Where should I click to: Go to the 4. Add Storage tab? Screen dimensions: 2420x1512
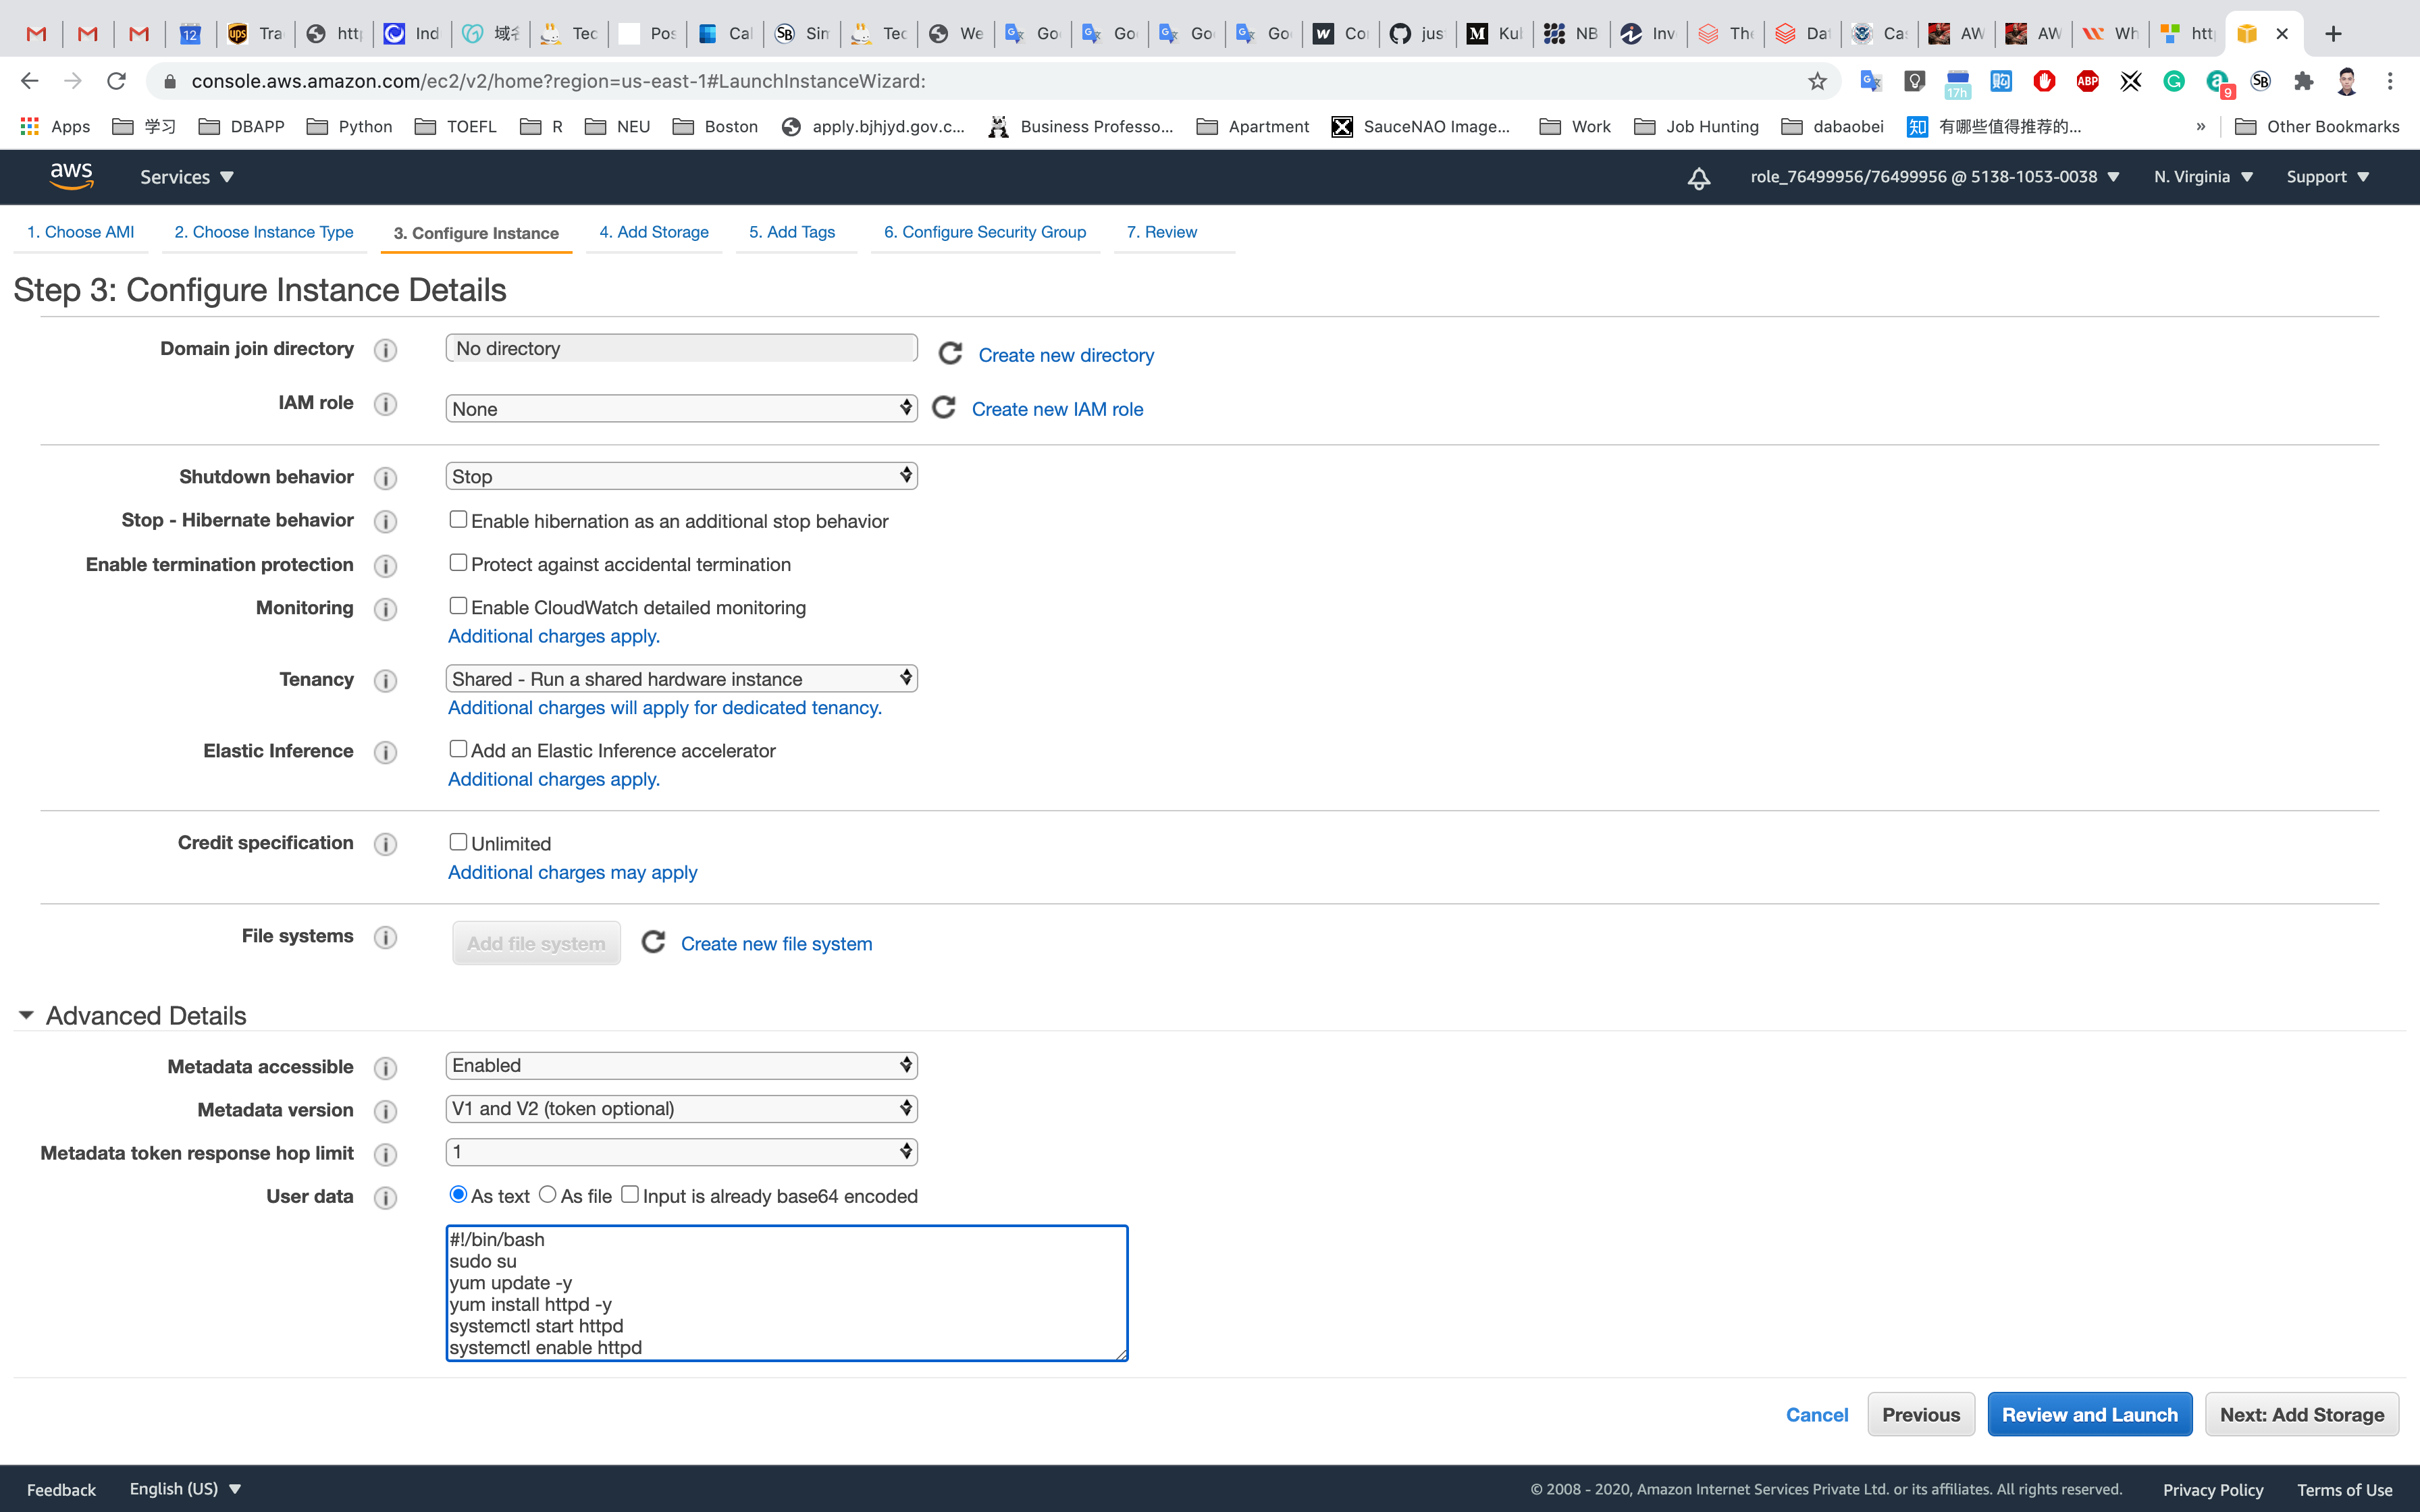(x=654, y=232)
